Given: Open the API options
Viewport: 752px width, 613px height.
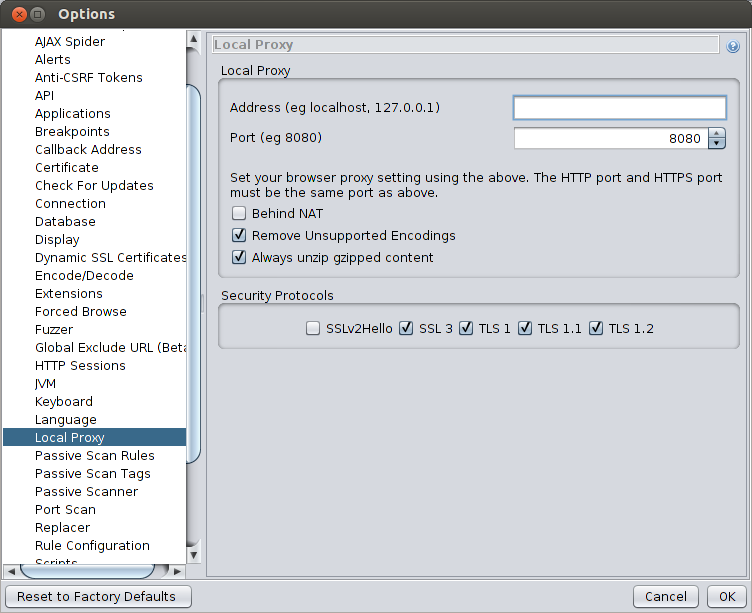Looking at the screenshot, I should coord(44,95).
